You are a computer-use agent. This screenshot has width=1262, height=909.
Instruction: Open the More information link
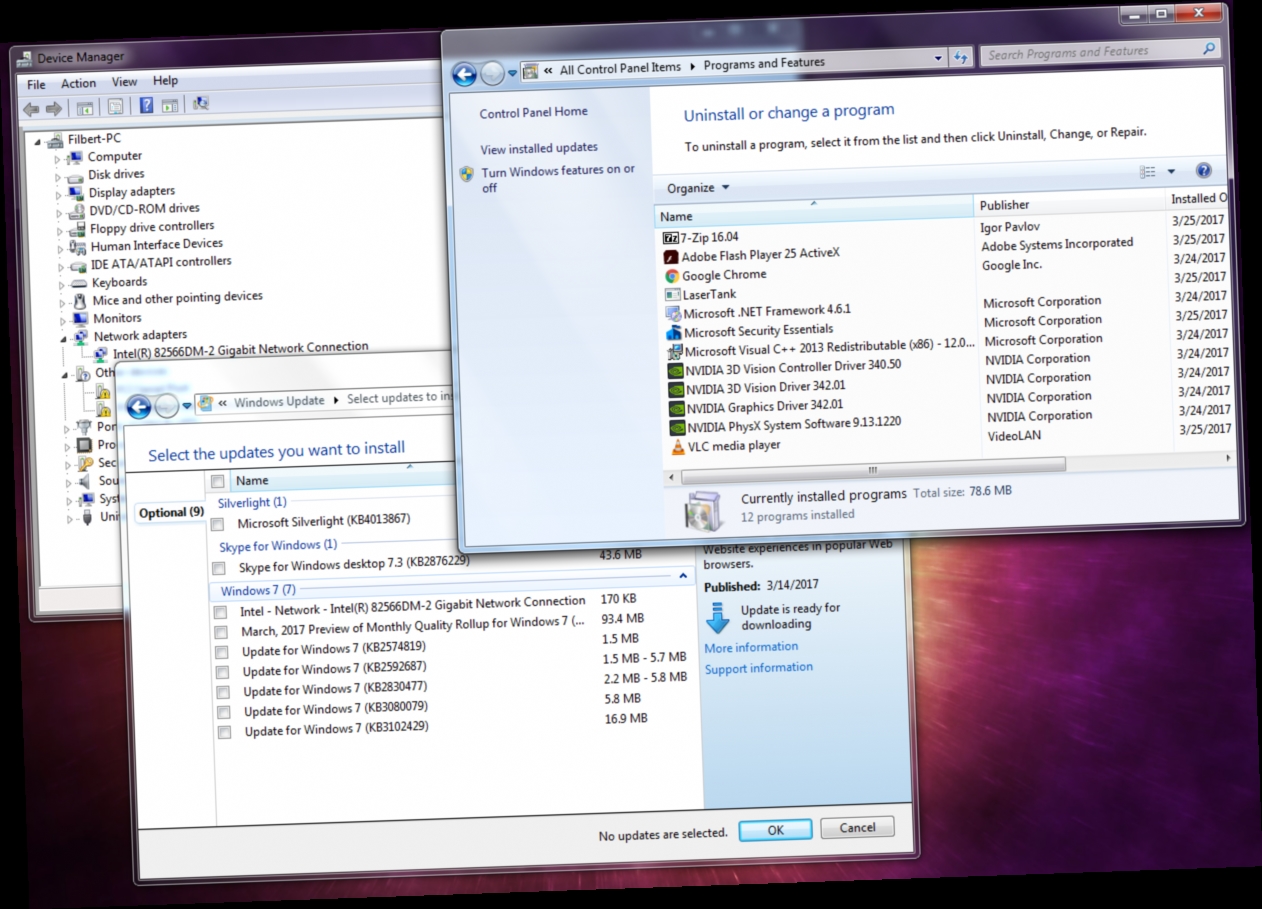[x=751, y=647]
